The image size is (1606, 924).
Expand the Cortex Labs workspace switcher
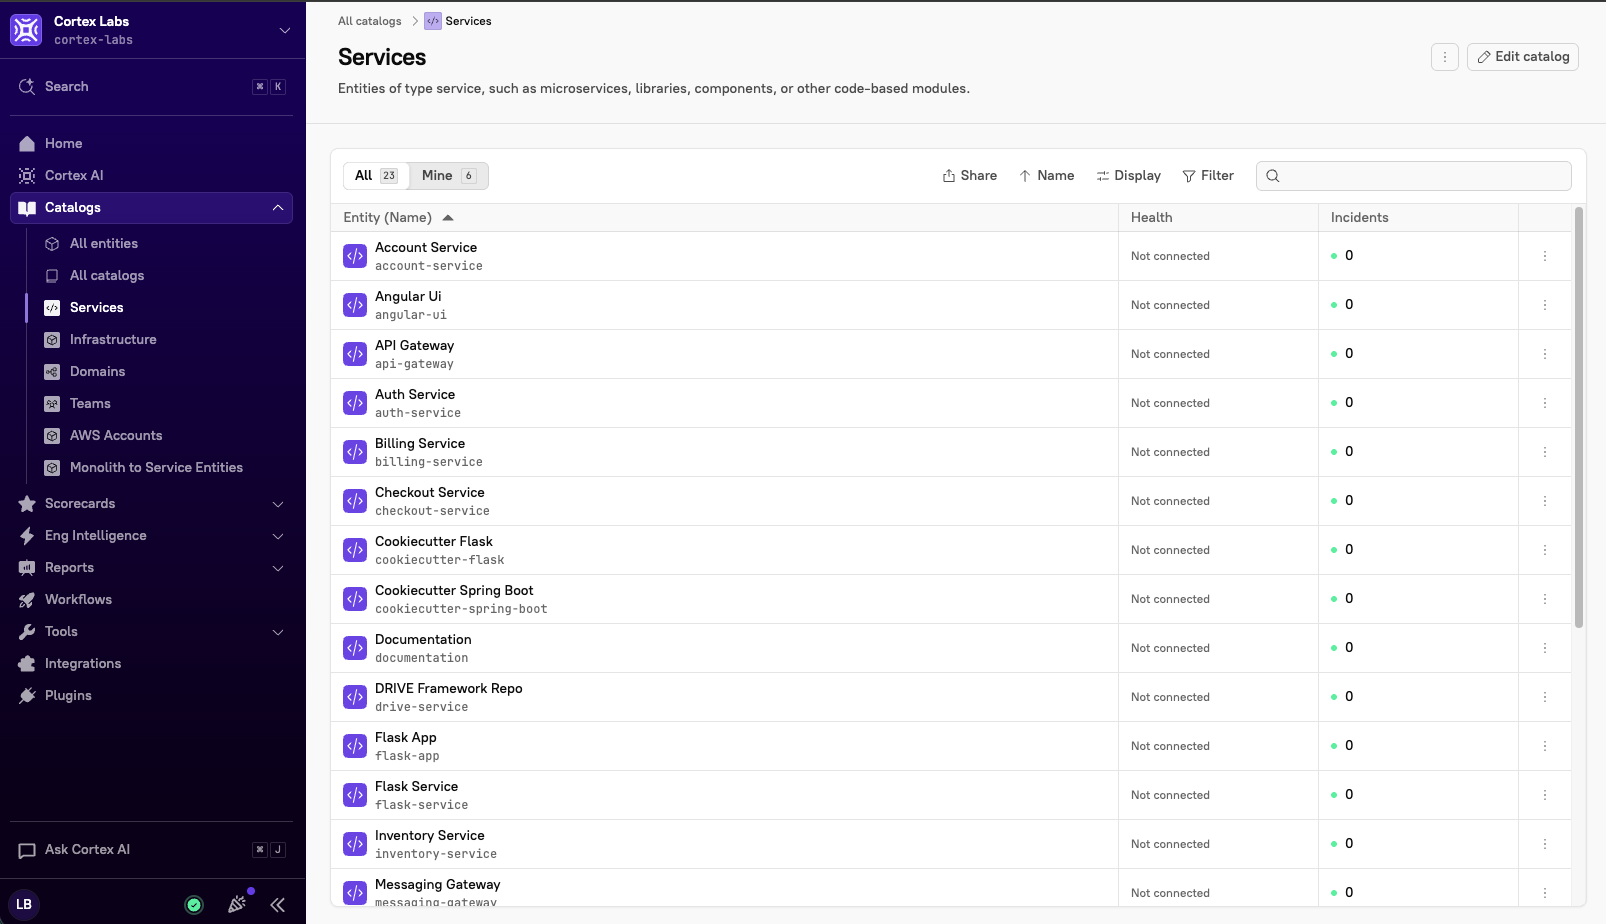[285, 30]
